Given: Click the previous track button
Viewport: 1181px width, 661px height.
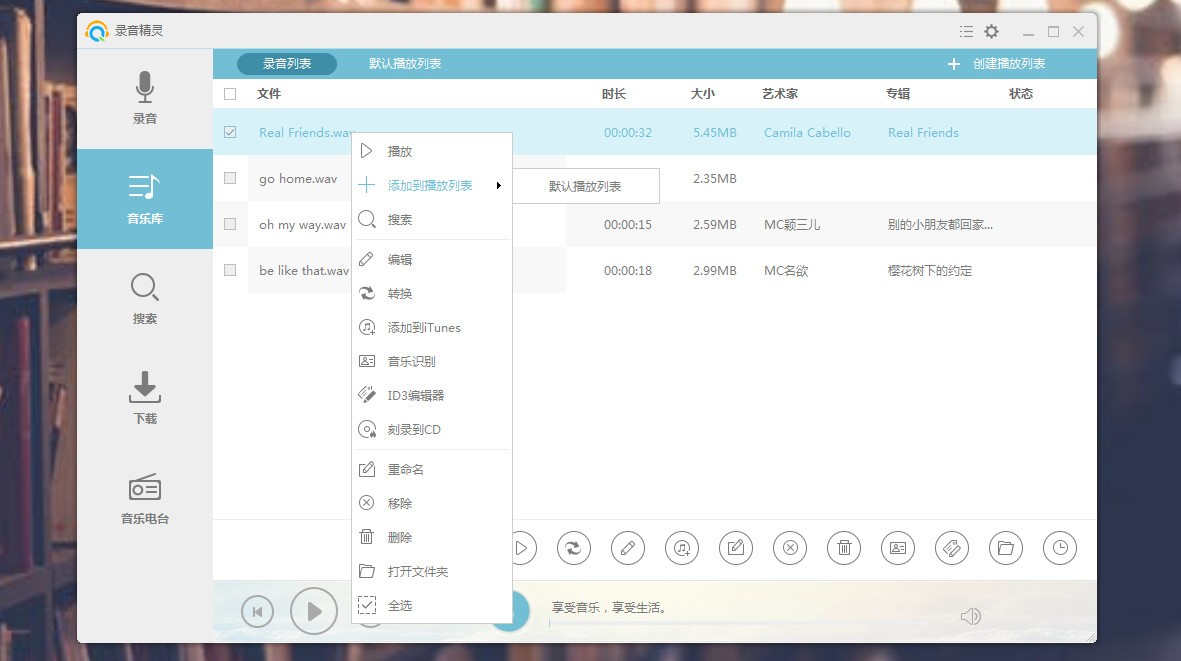Looking at the screenshot, I should (258, 611).
